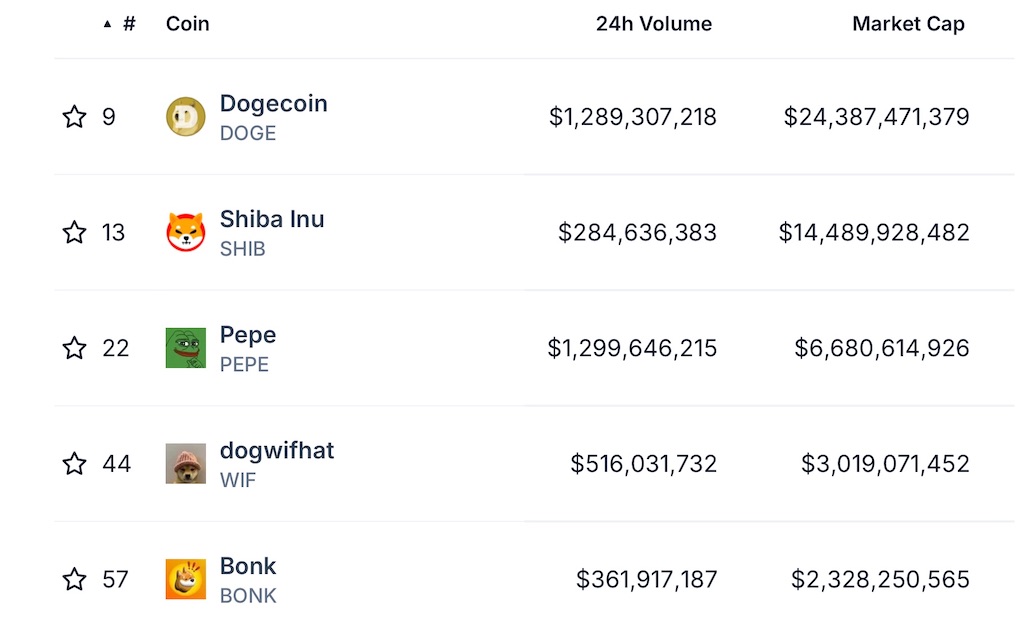Click the Shiba Inu coin logo
The height and width of the screenshot is (632, 1024).
click(185, 232)
